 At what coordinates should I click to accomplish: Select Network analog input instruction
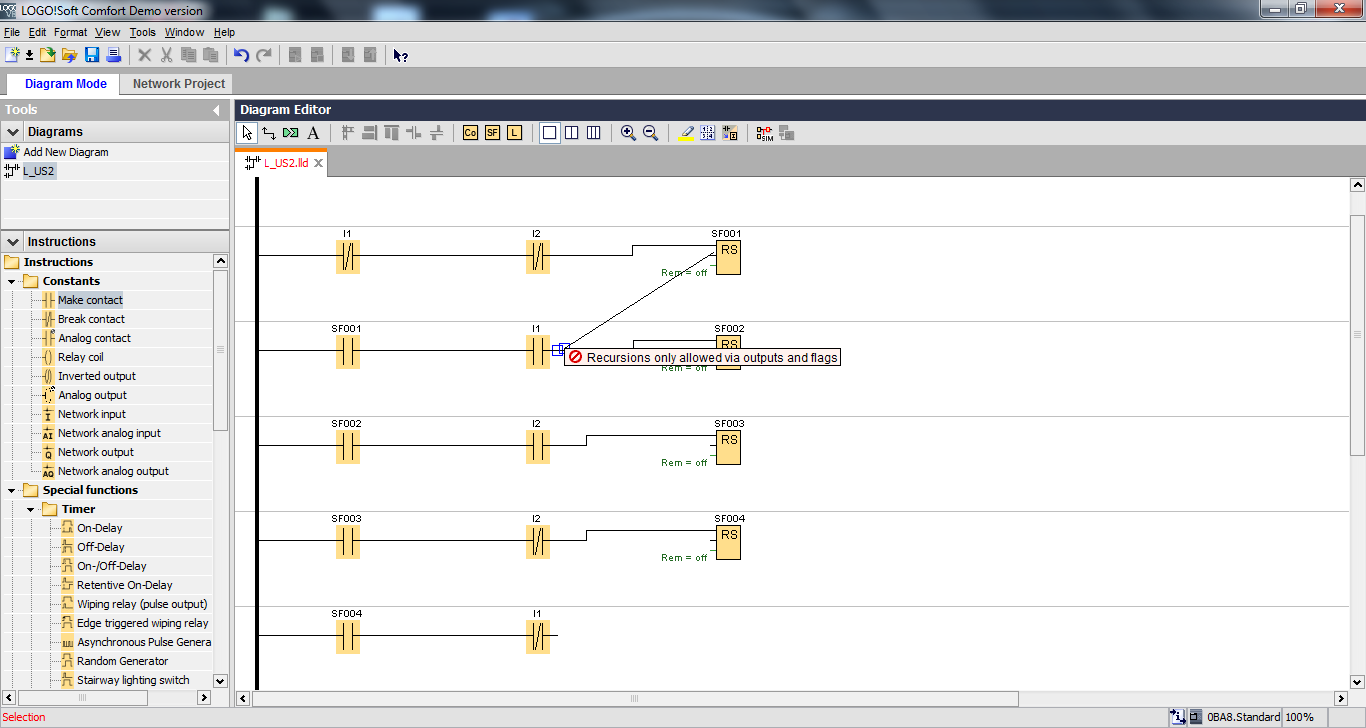[109, 433]
